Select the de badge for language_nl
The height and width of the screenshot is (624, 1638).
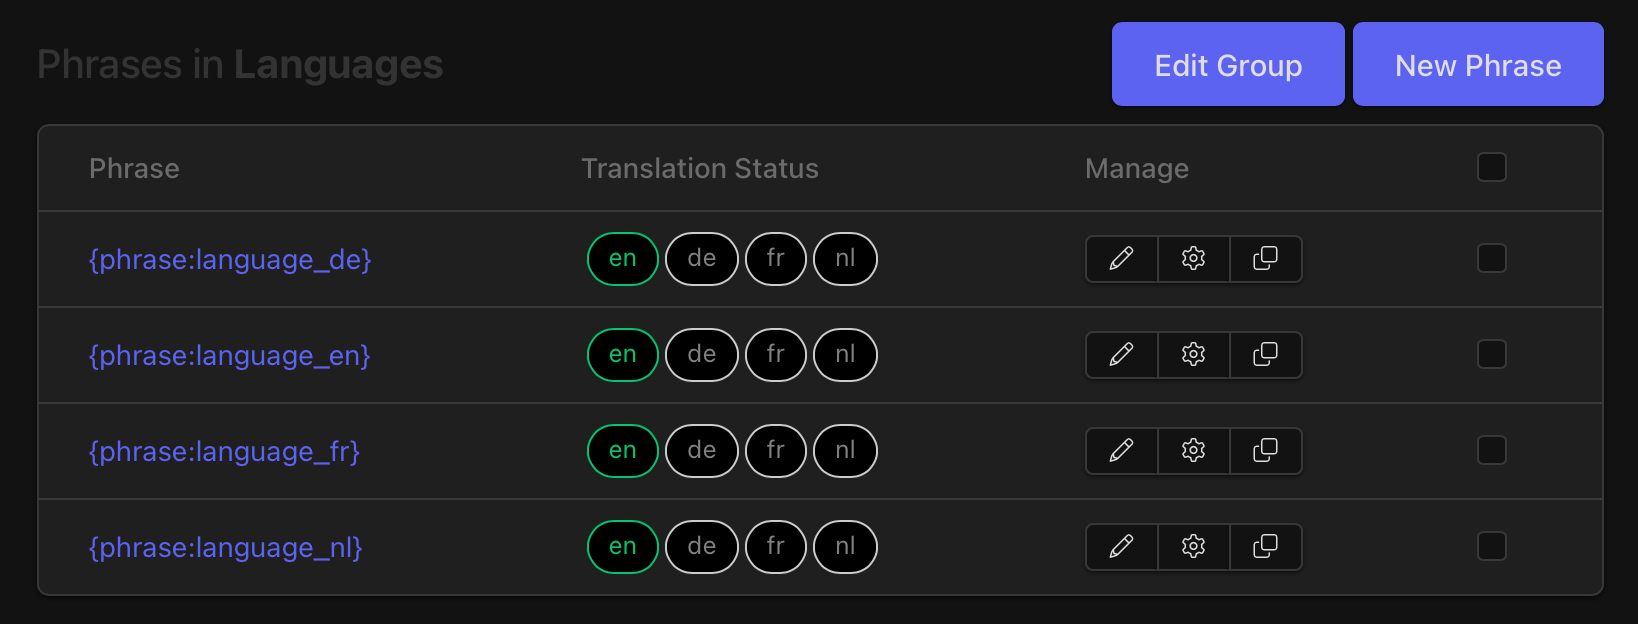[702, 547]
